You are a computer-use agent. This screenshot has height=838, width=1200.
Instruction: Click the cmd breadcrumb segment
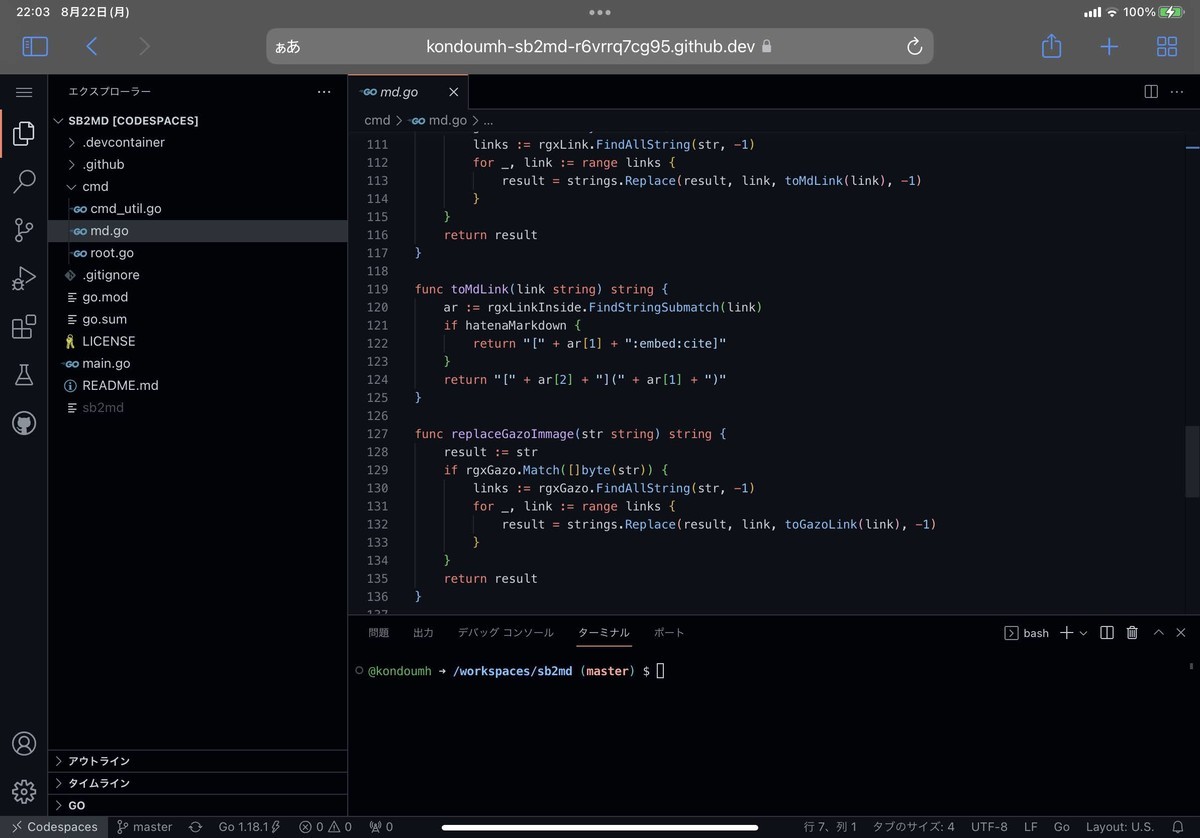(x=377, y=120)
